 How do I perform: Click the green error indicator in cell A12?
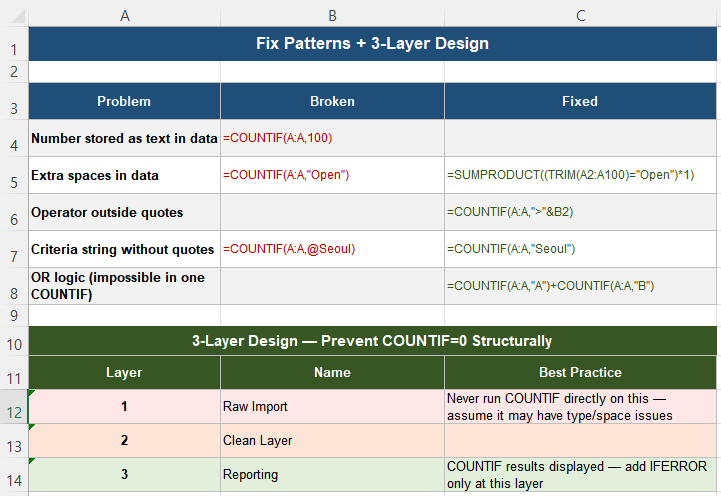[31, 393]
